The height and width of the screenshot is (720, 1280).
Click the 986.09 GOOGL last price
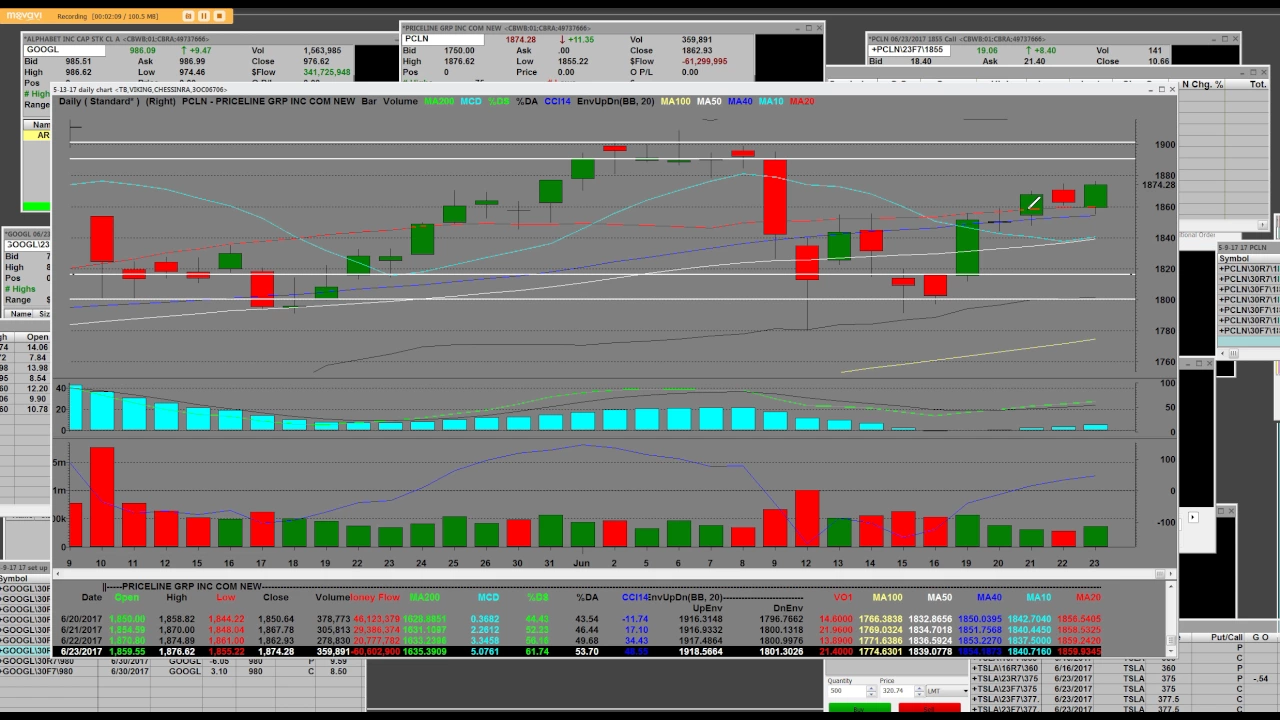pyautogui.click(x=142, y=50)
